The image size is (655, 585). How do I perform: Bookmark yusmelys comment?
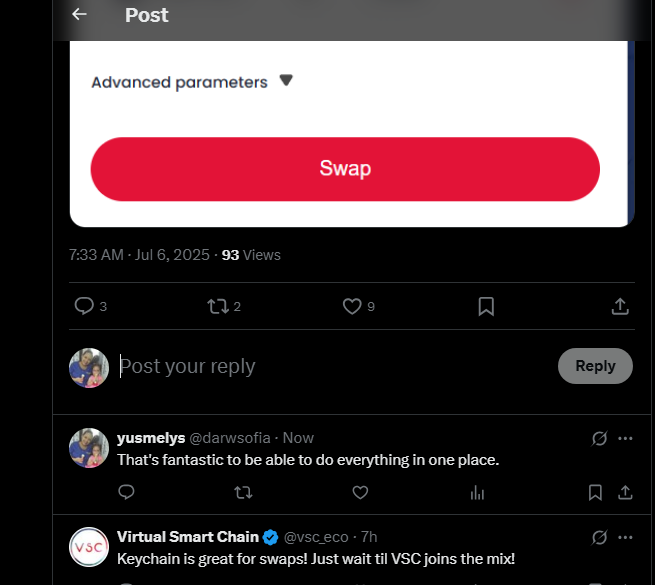595,493
